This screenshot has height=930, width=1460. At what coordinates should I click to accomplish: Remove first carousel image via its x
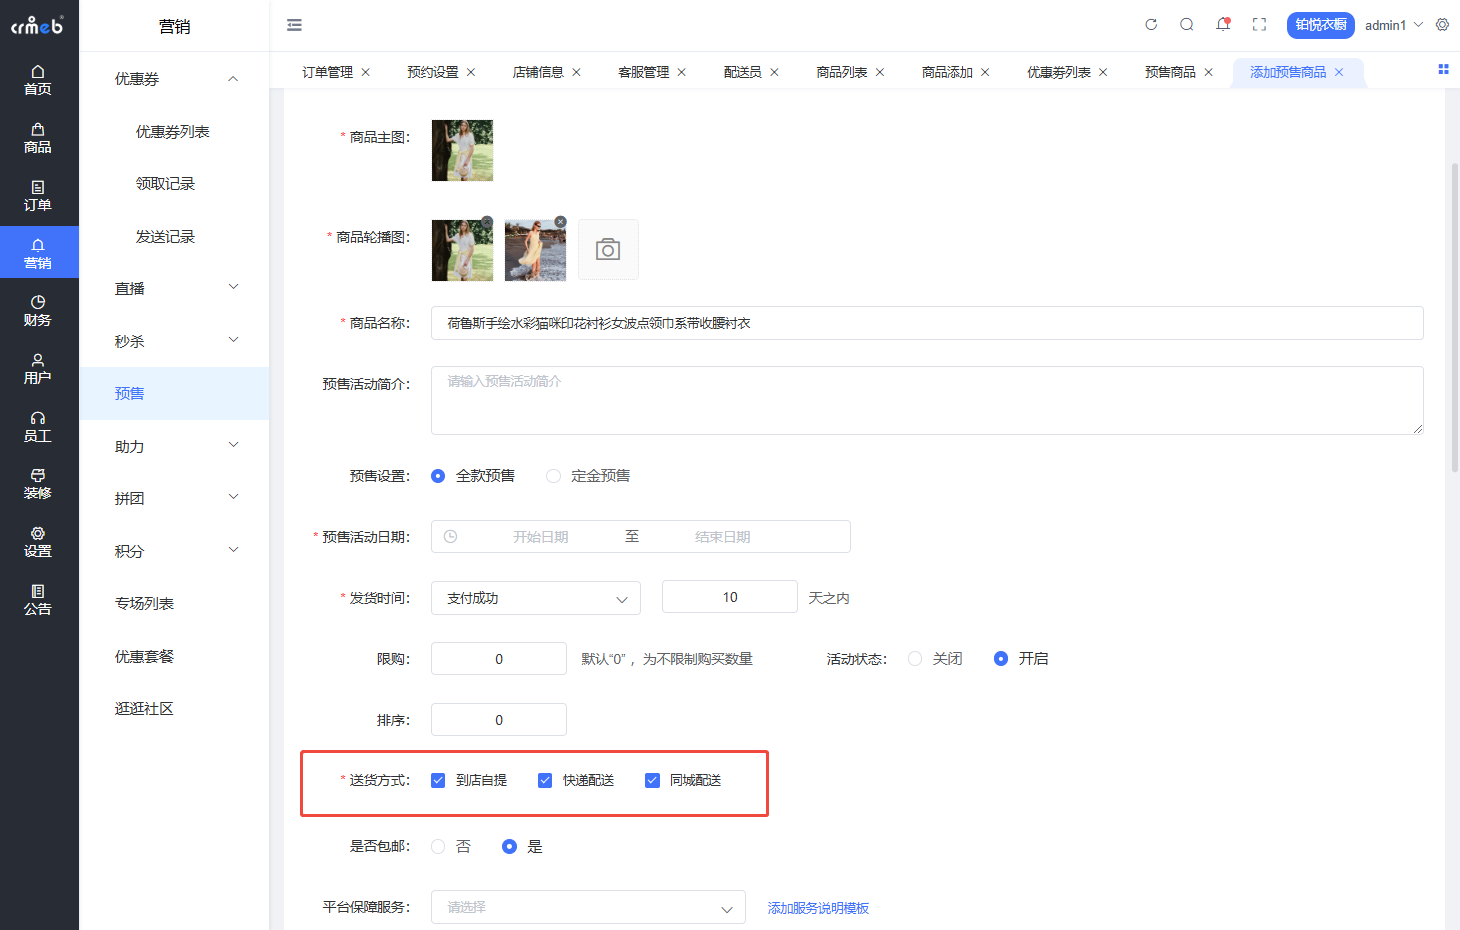pyautogui.click(x=487, y=222)
